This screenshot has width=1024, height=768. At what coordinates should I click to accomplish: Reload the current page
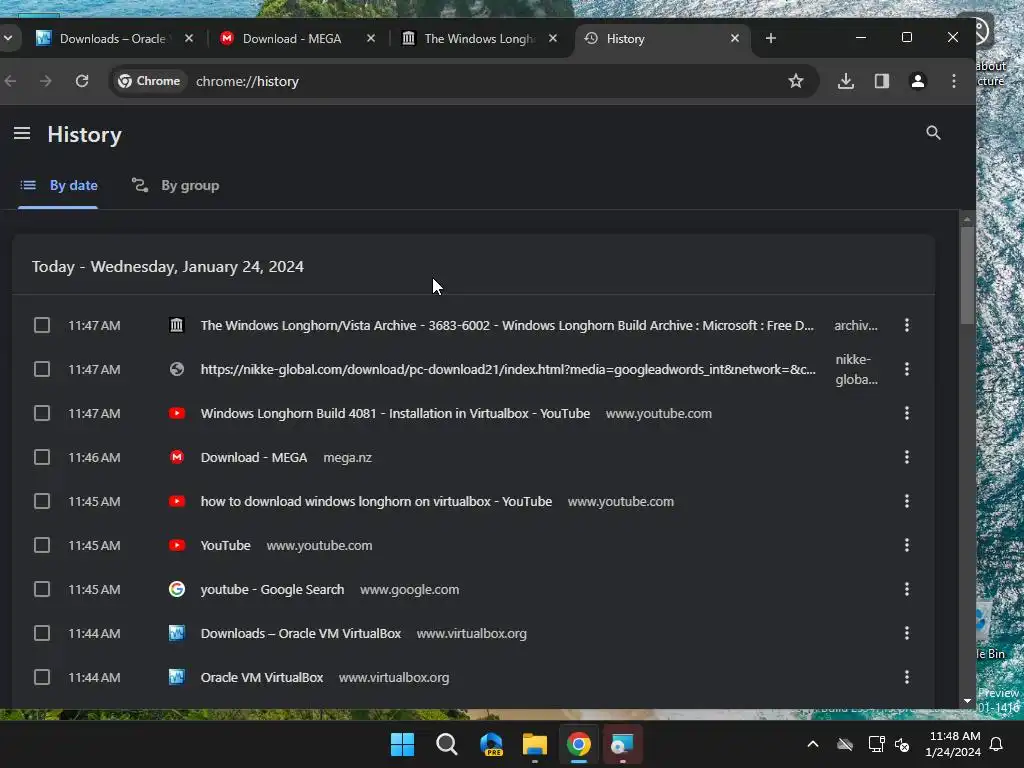click(82, 81)
